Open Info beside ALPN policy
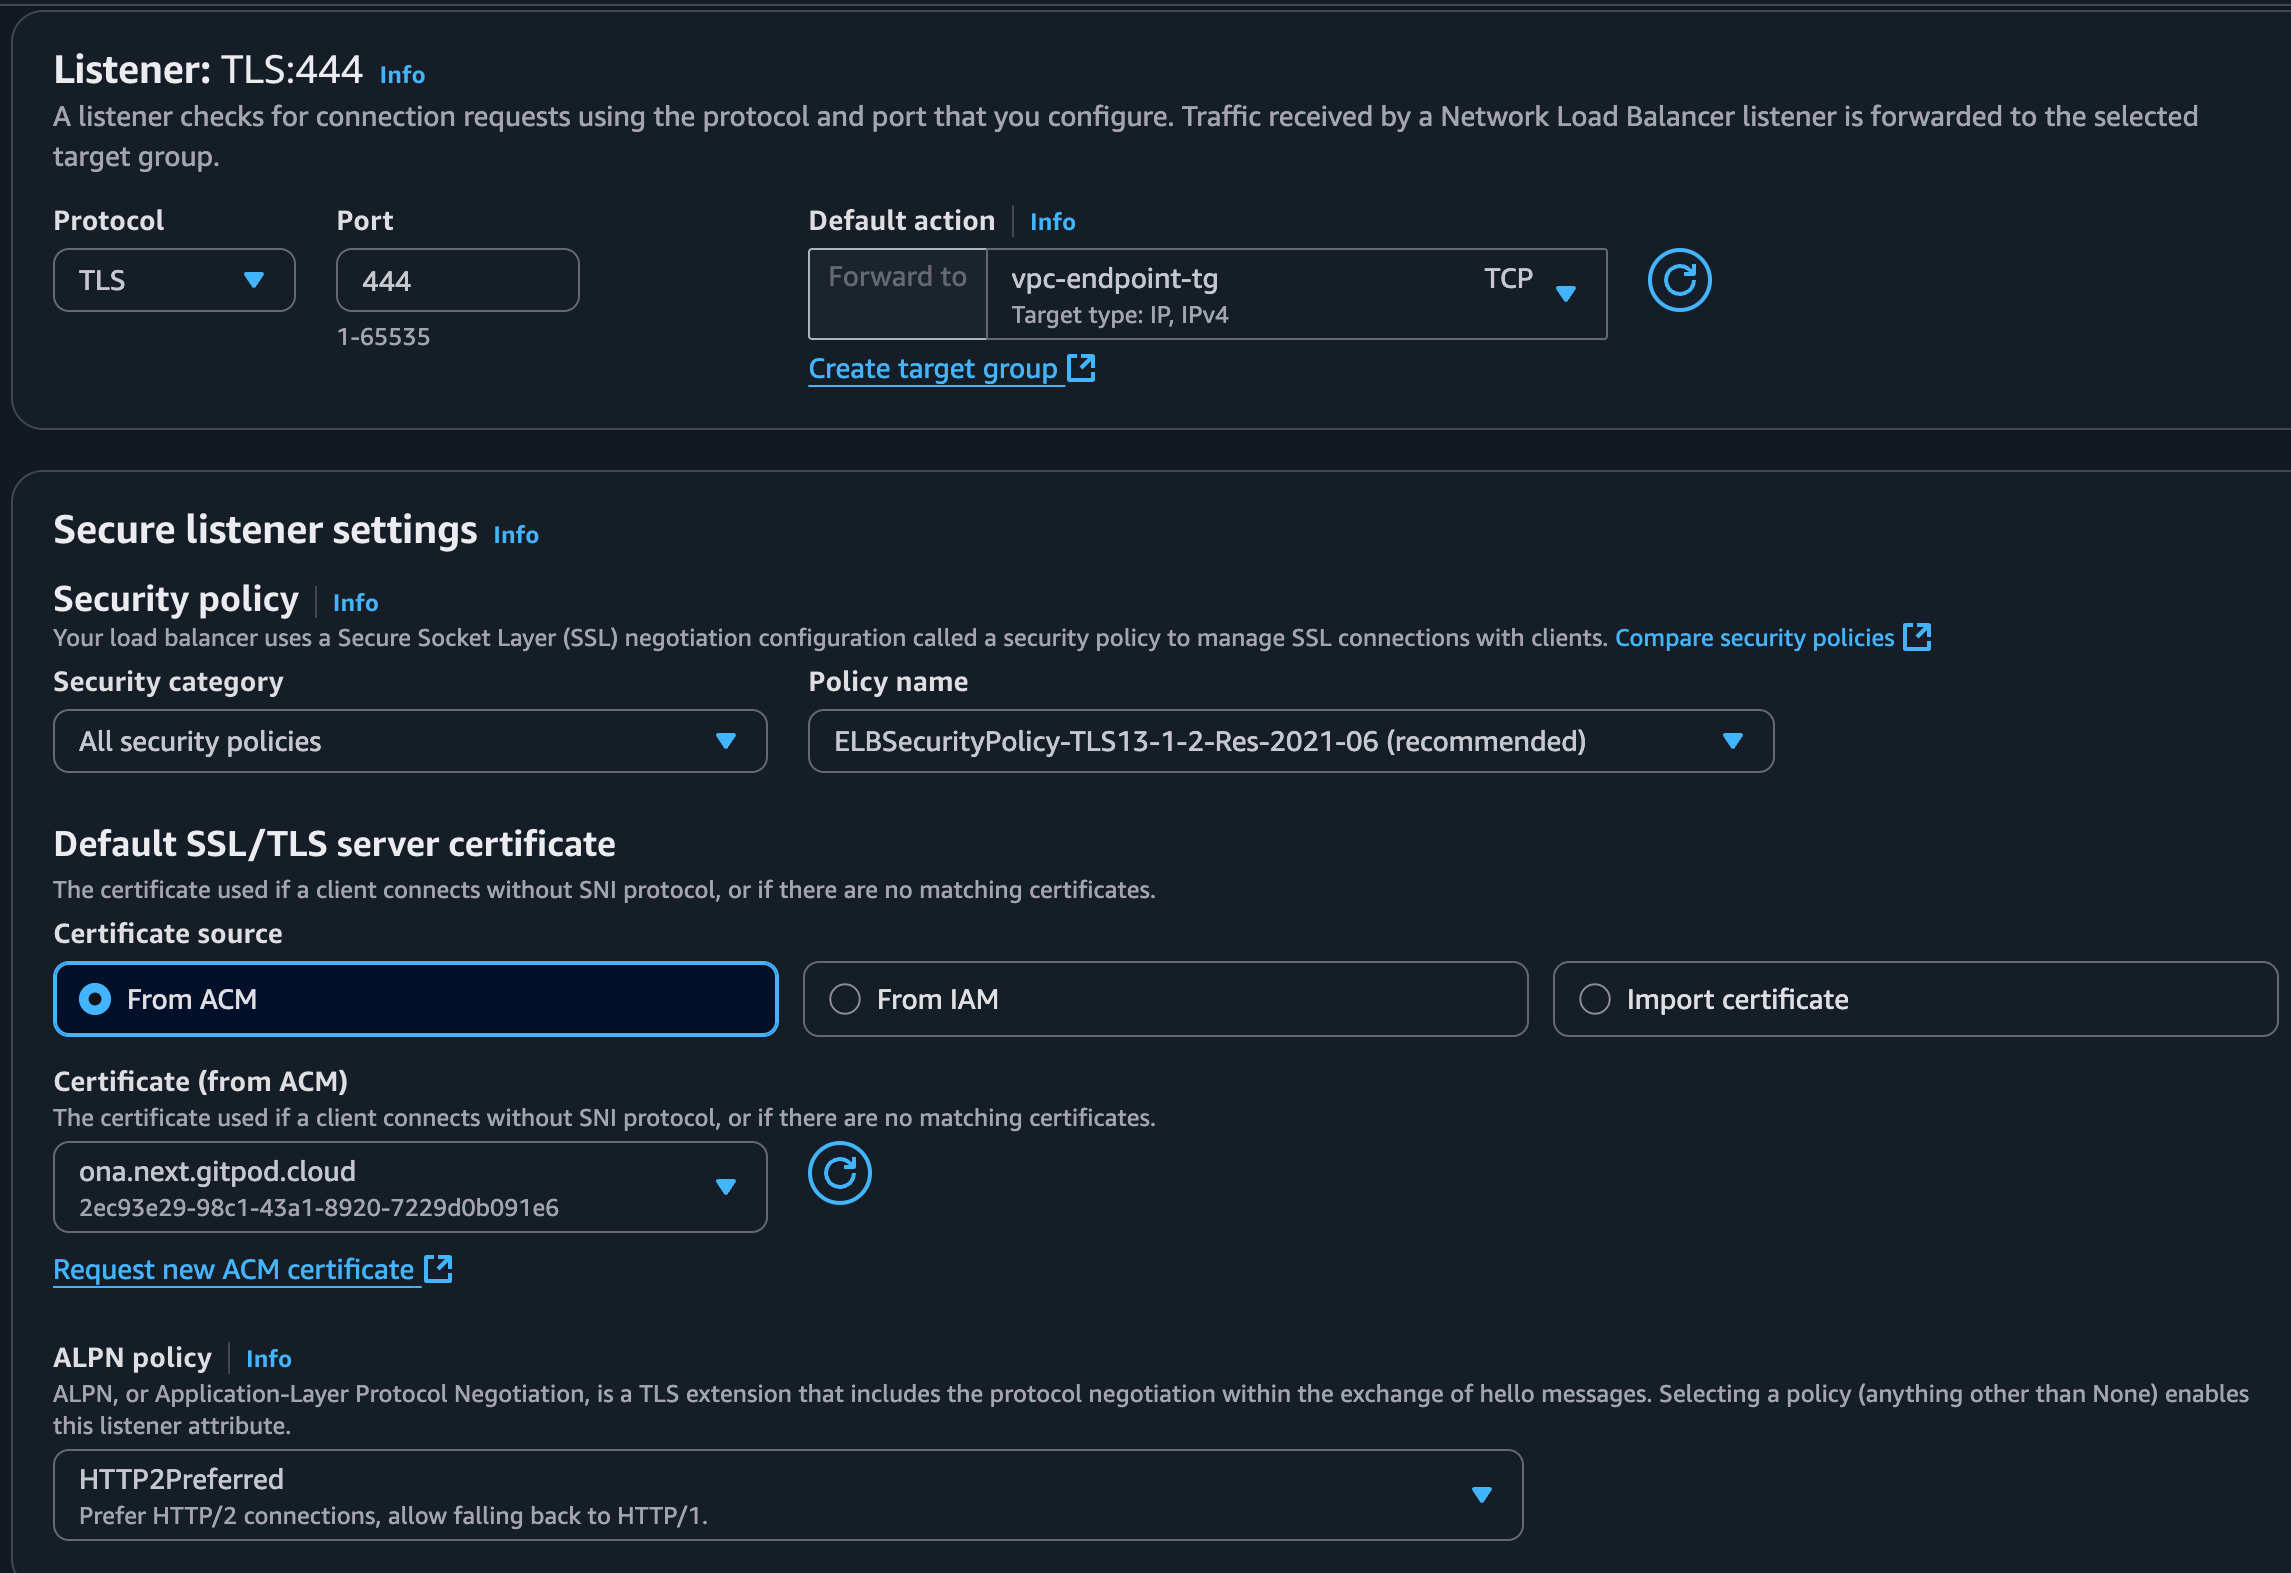Screen dimensions: 2291x1573 pos(268,1358)
